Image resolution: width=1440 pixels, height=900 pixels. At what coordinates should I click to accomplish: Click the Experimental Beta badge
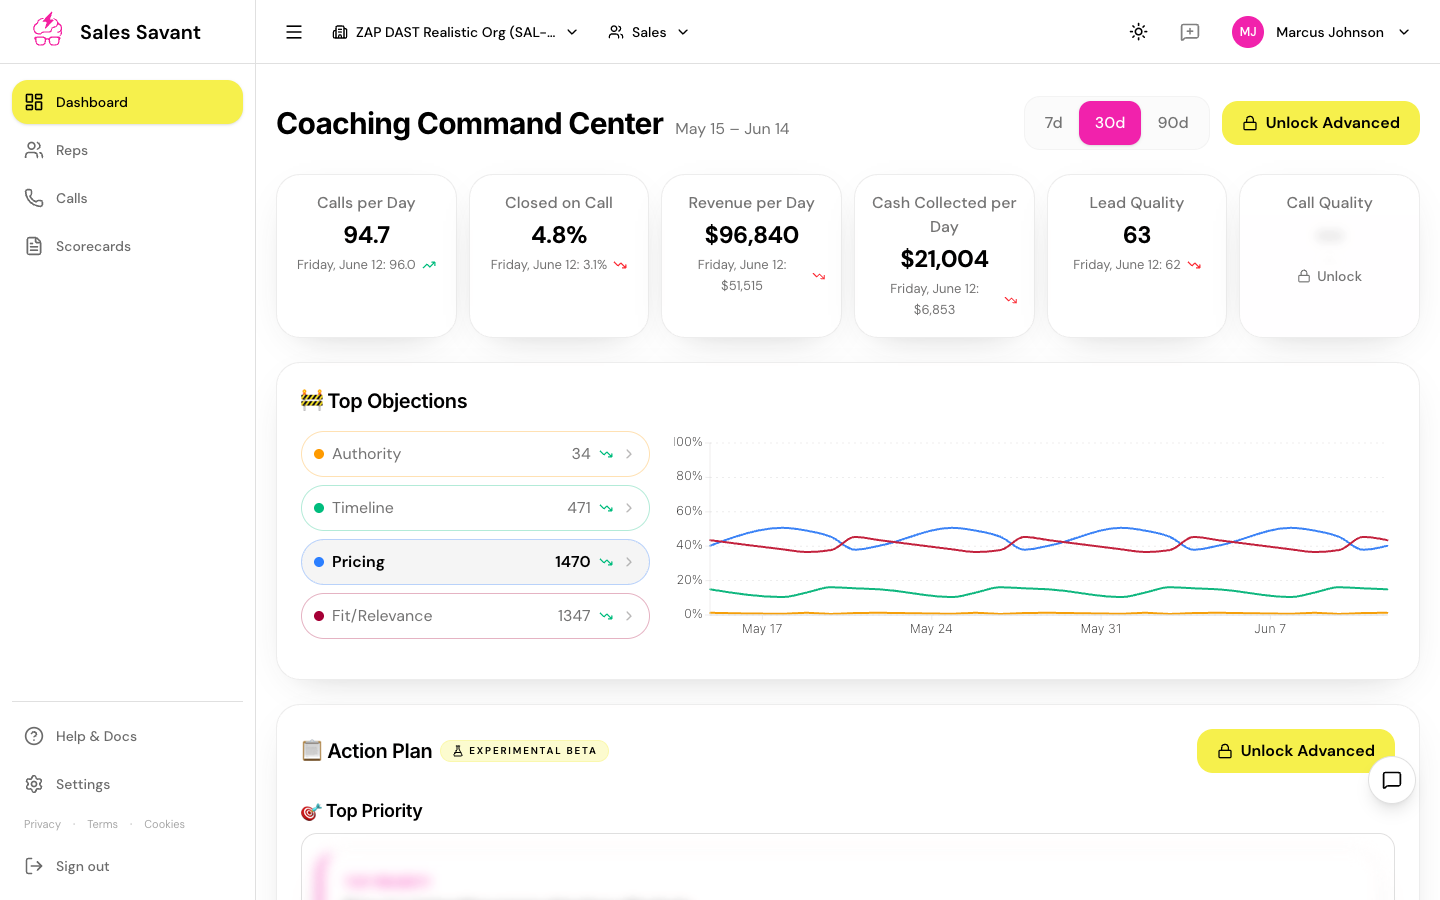pyautogui.click(x=524, y=751)
